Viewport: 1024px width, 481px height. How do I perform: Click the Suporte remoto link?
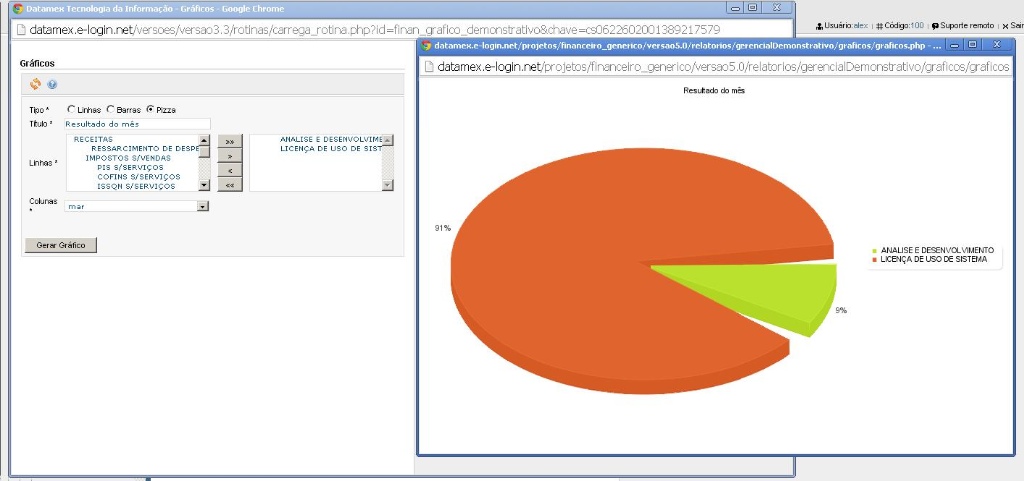[x=963, y=25]
